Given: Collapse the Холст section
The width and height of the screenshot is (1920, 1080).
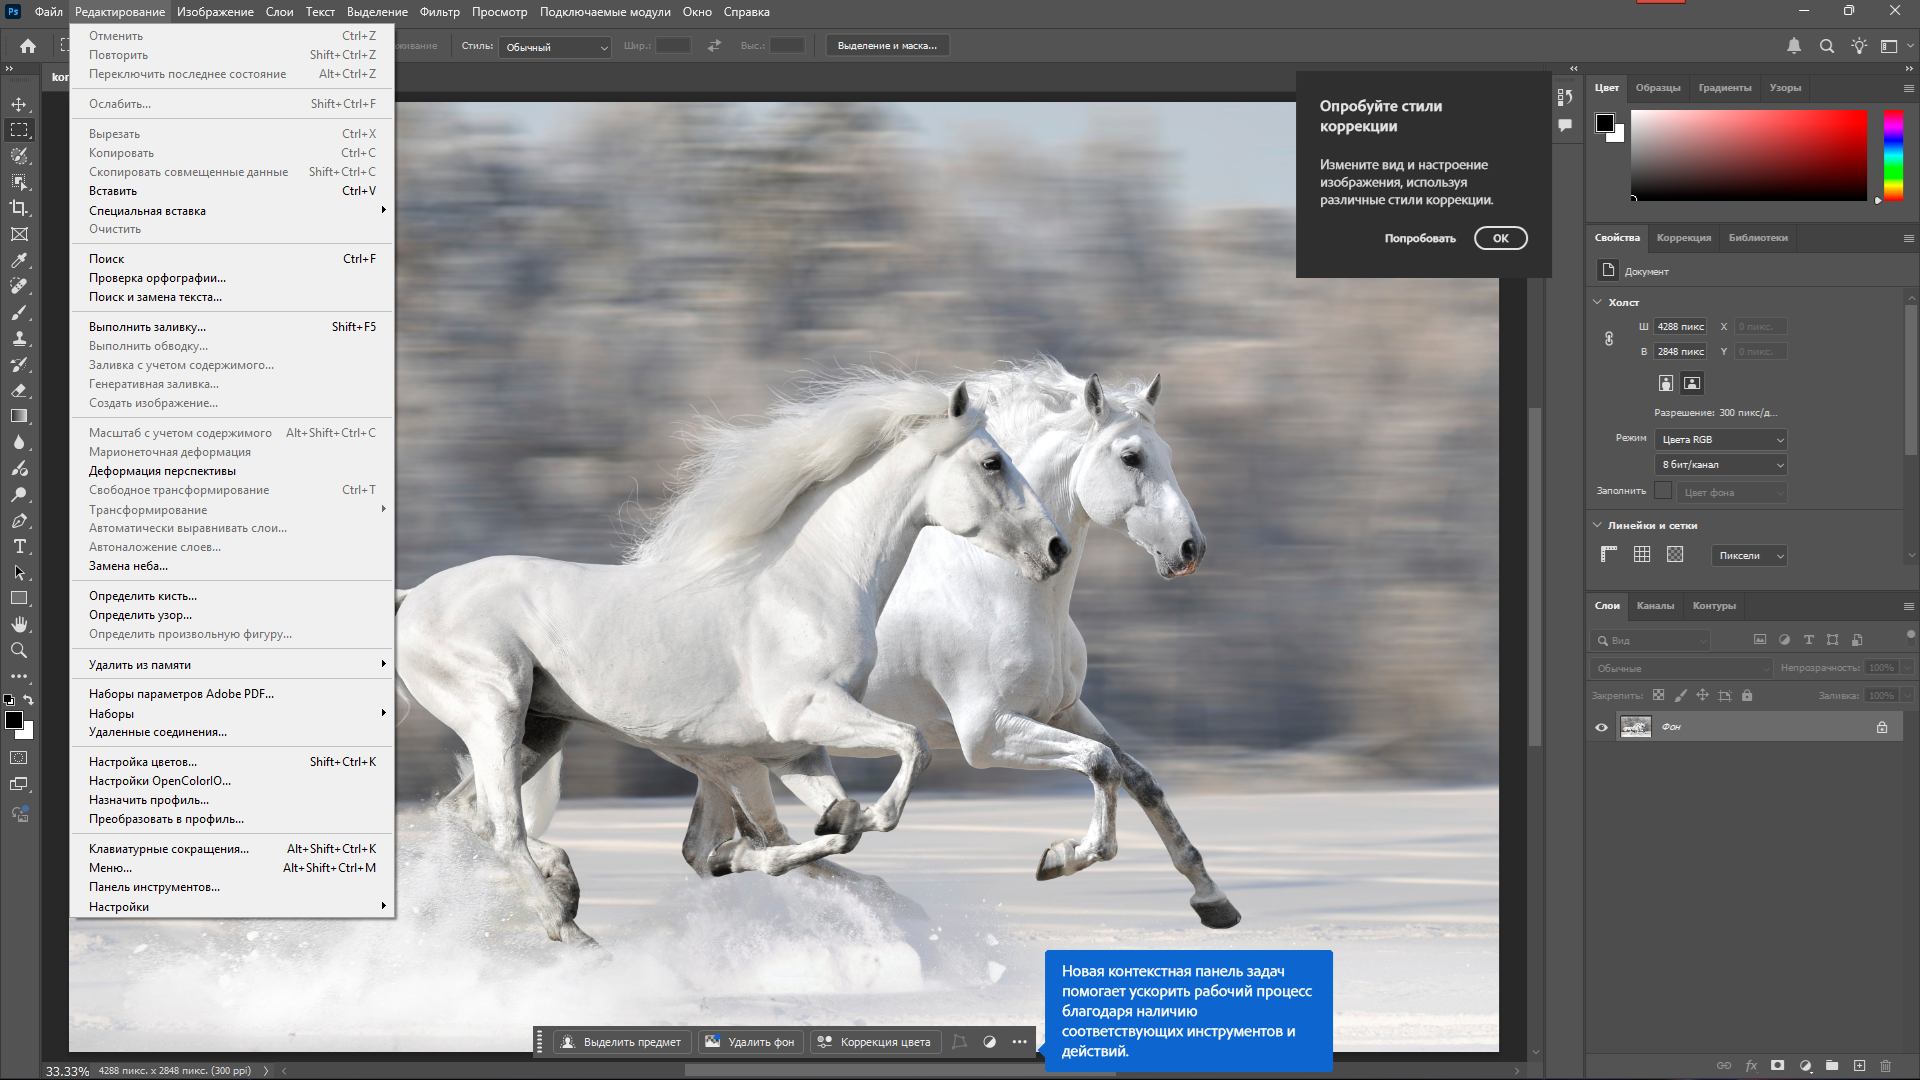Looking at the screenshot, I should (1597, 302).
